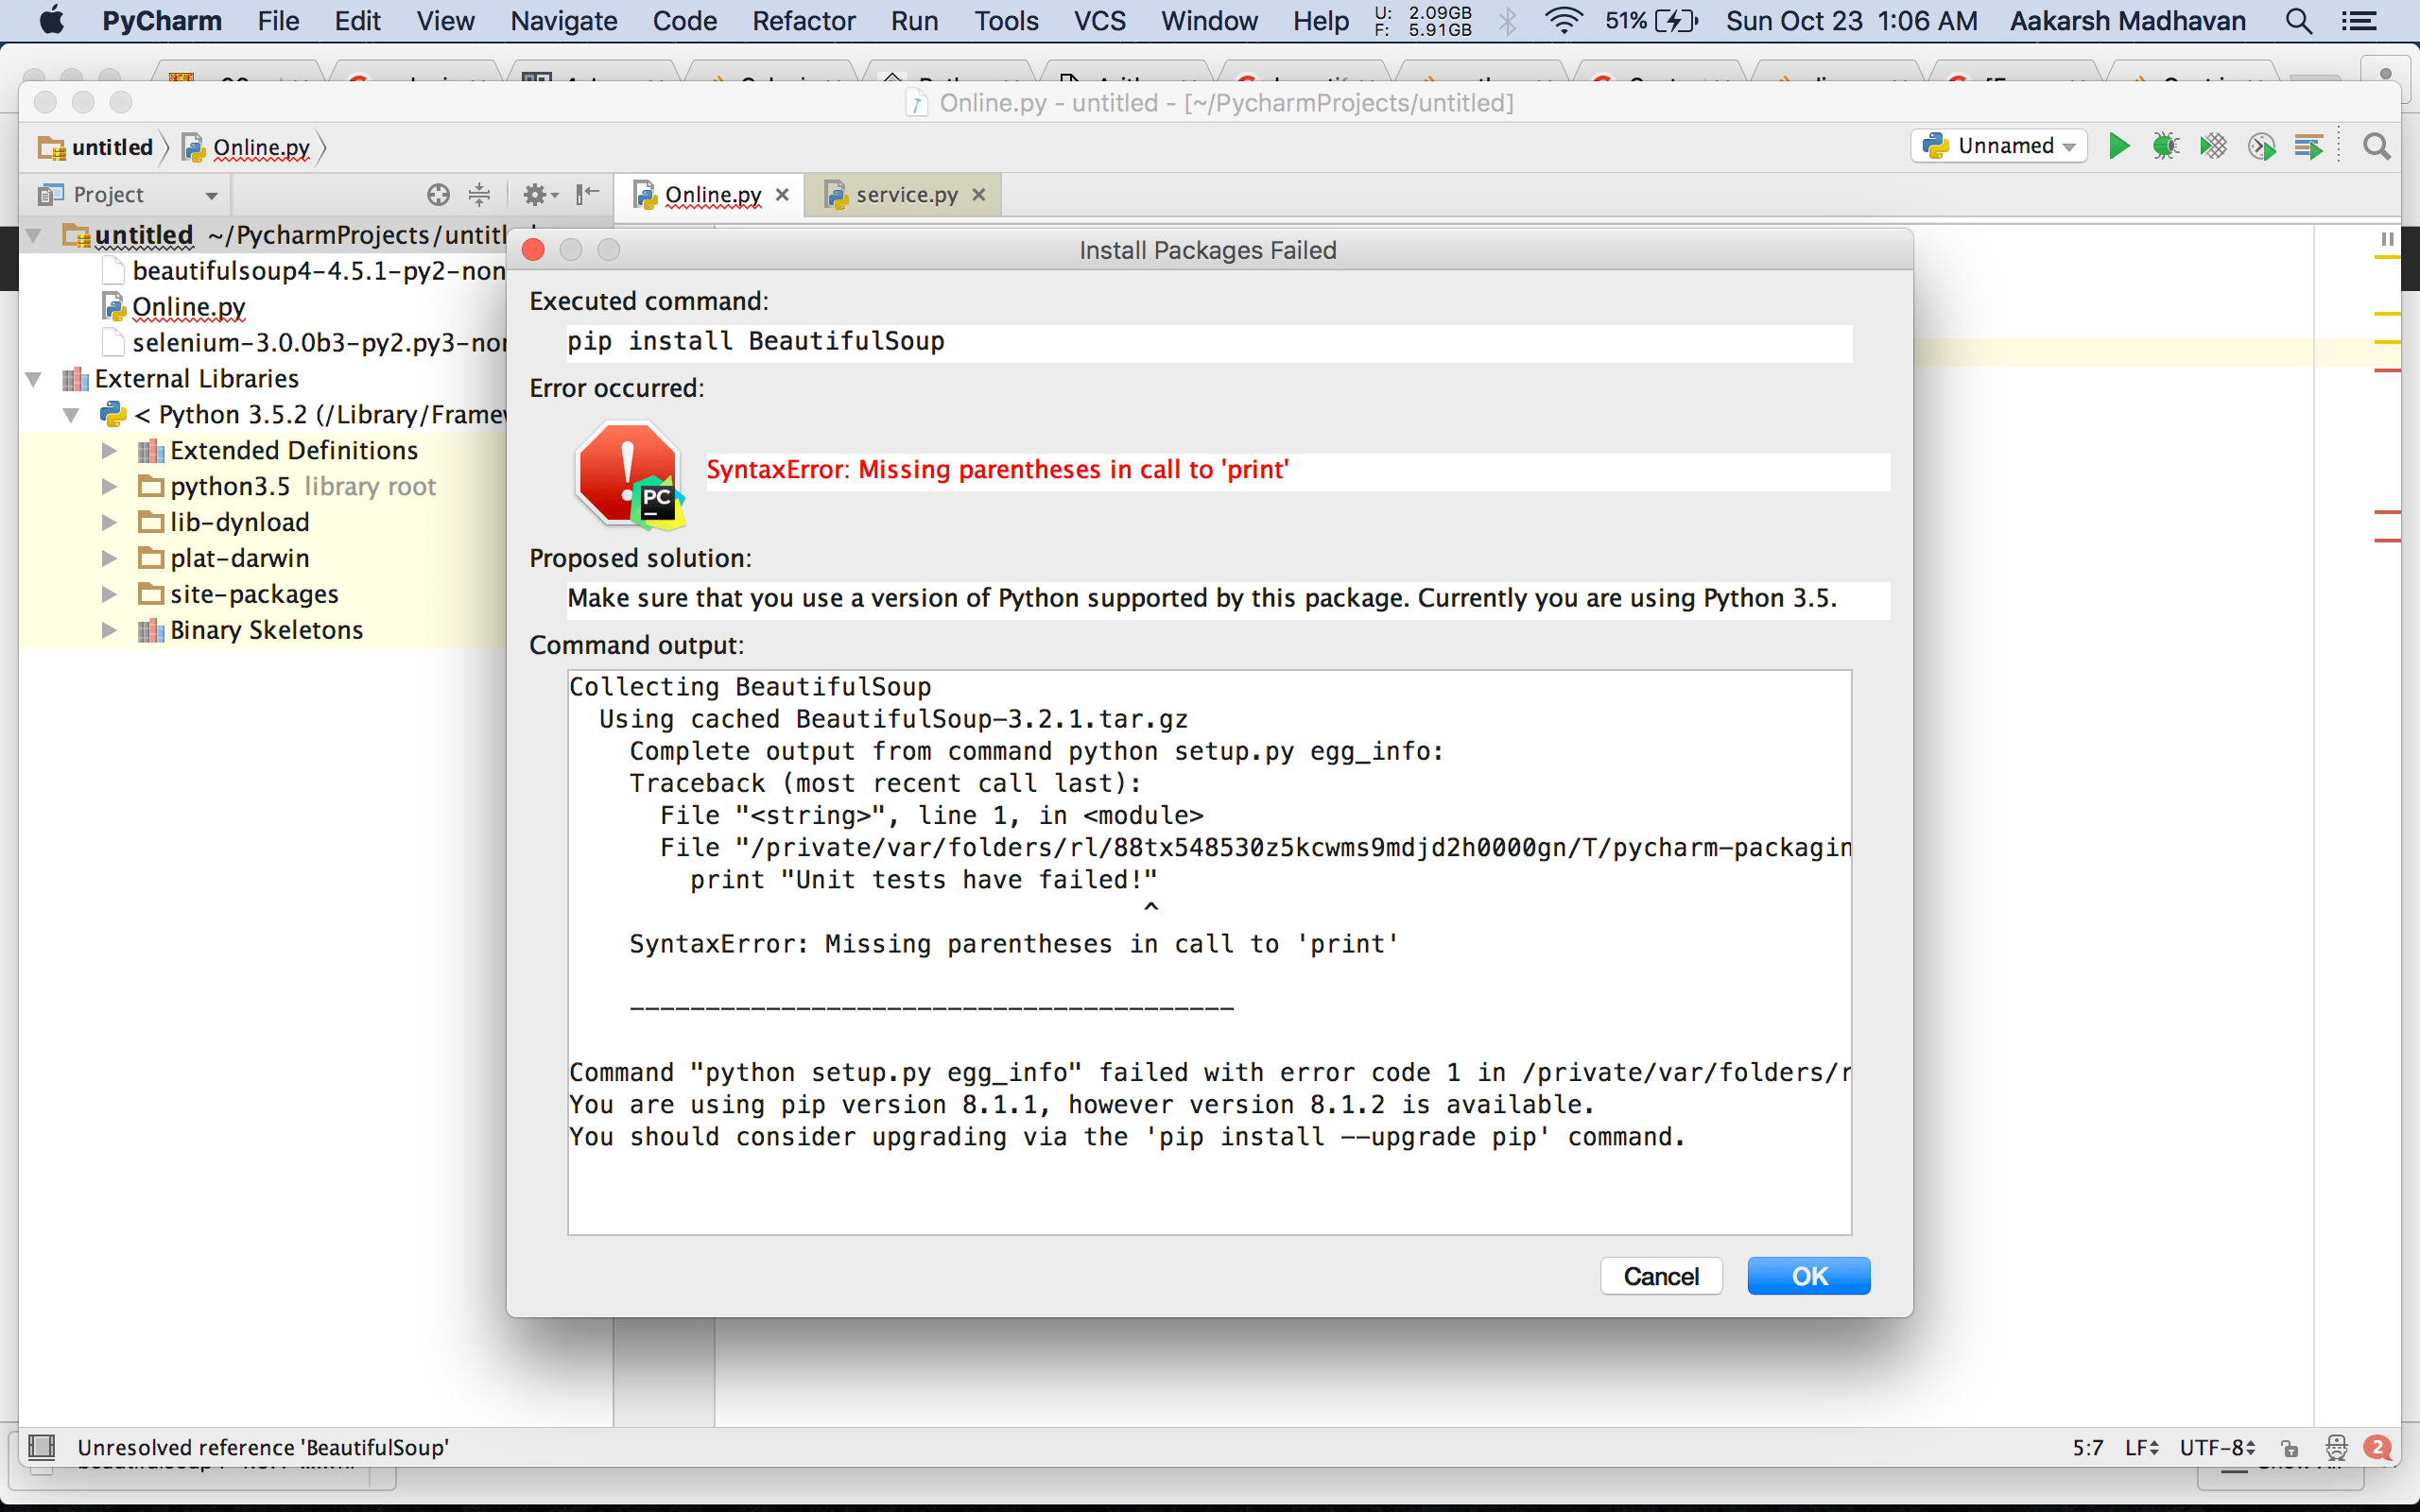
Task: Open Project panel settings gear
Action: click(x=541, y=194)
